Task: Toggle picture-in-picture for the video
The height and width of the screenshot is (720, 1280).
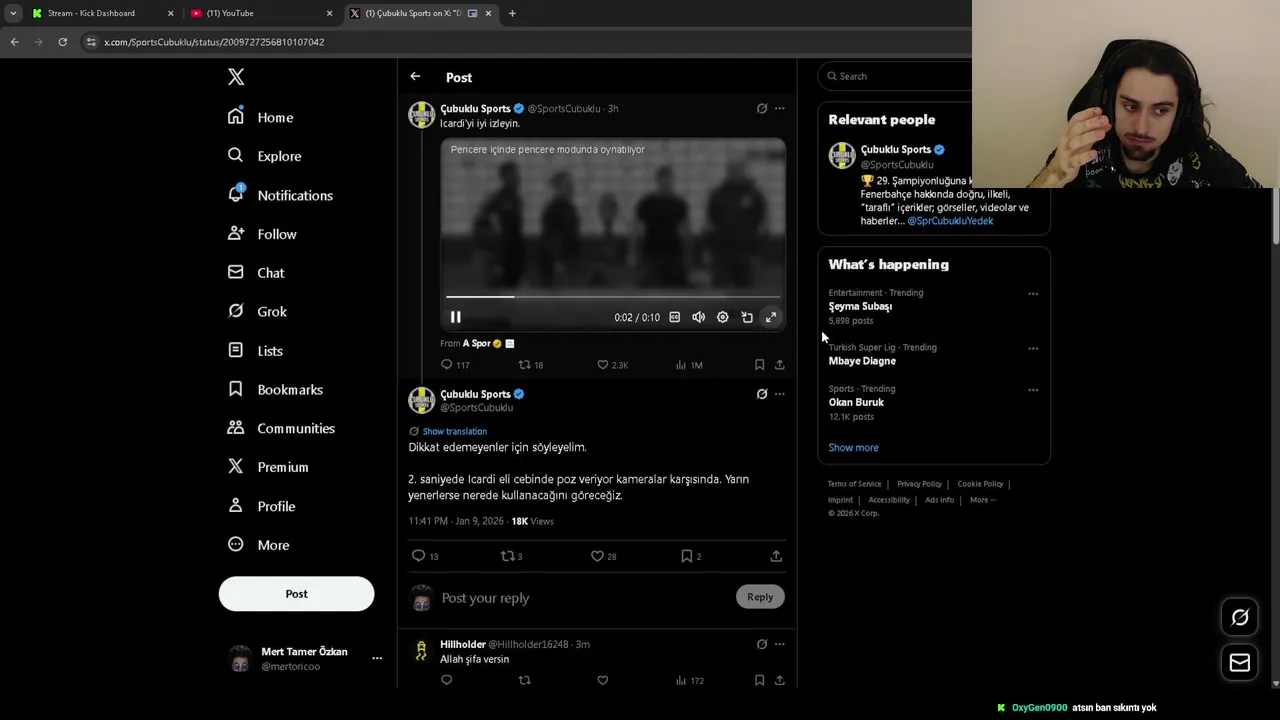Action: 747,317
